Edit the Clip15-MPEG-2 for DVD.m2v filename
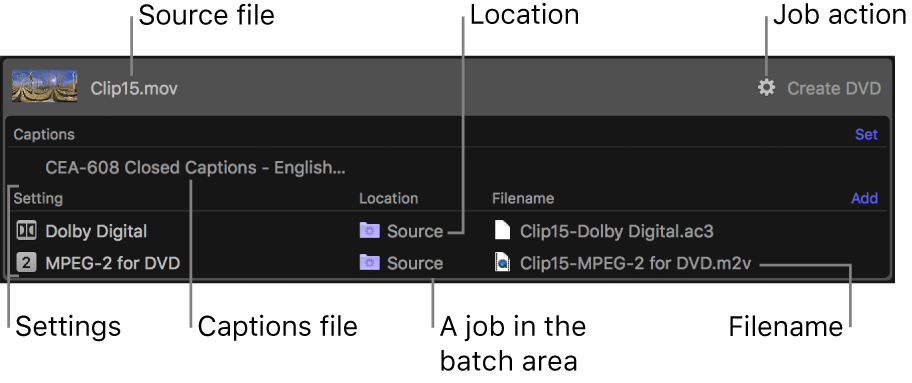This screenshot has width=912, height=383. click(x=636, y=263)
